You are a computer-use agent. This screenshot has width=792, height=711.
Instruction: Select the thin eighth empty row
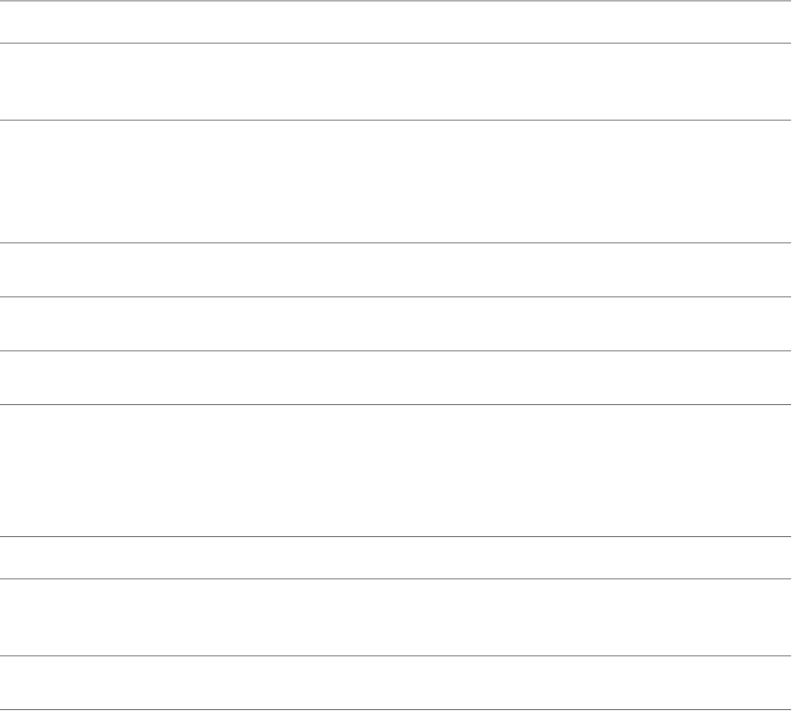coord(396,558)
